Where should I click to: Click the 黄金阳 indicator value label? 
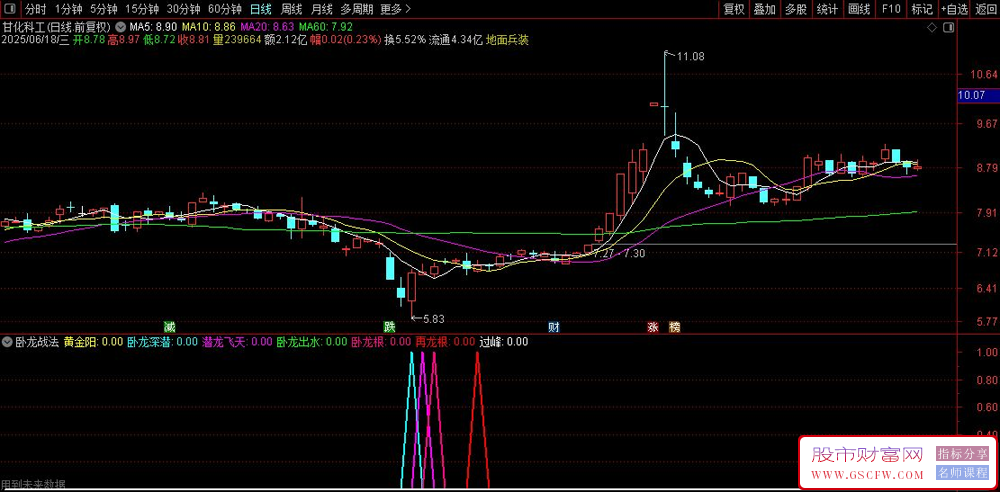point(94,342)
